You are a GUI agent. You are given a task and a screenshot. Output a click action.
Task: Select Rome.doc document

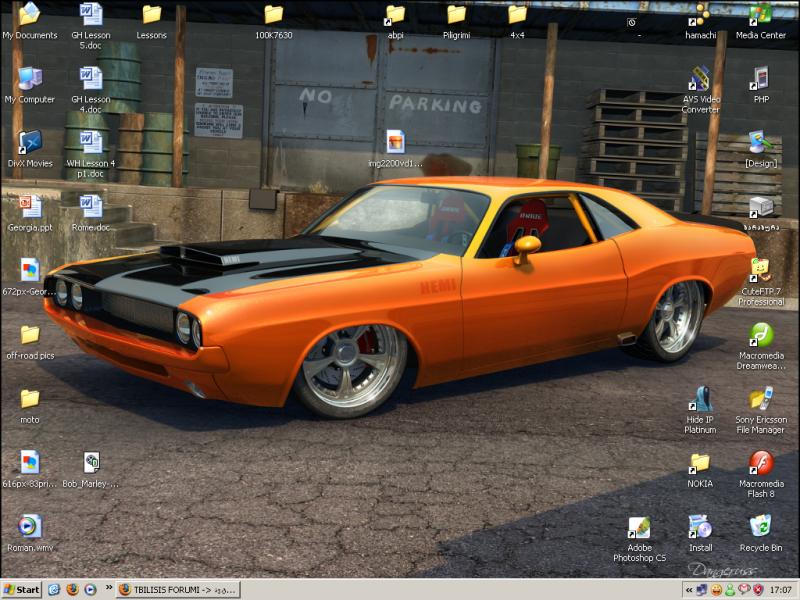click(90, 214)
